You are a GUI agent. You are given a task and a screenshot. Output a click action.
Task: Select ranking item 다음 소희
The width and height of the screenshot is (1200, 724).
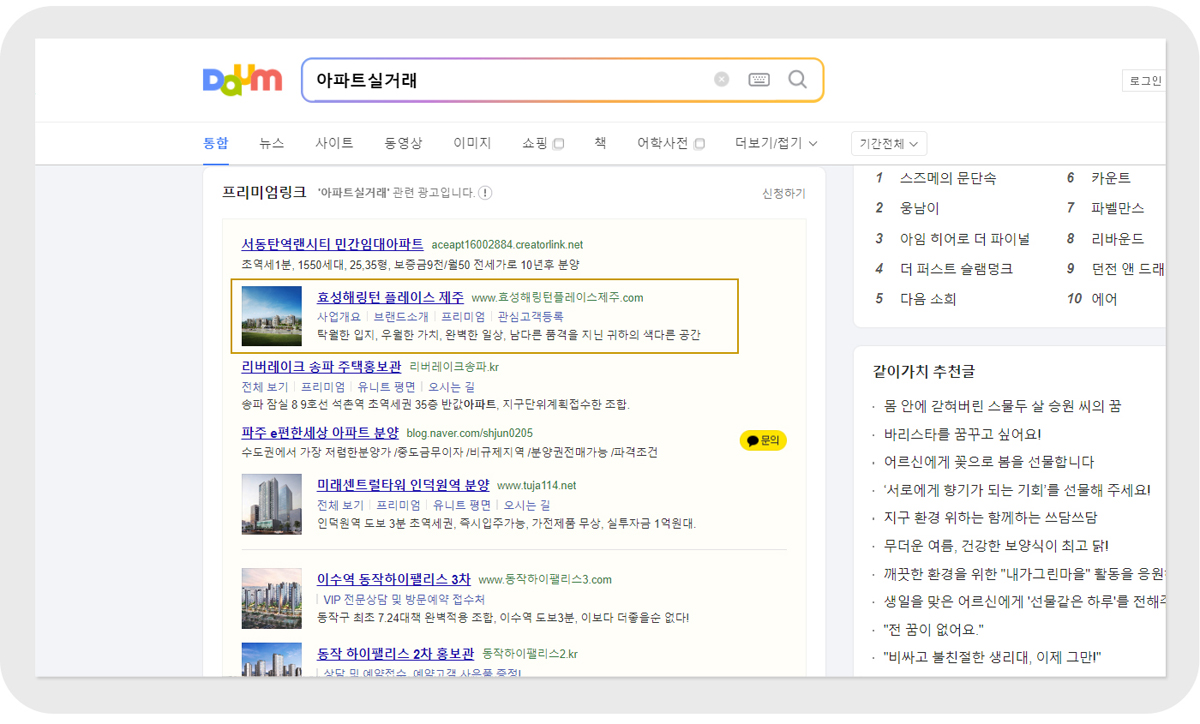[x=928, y=299]
